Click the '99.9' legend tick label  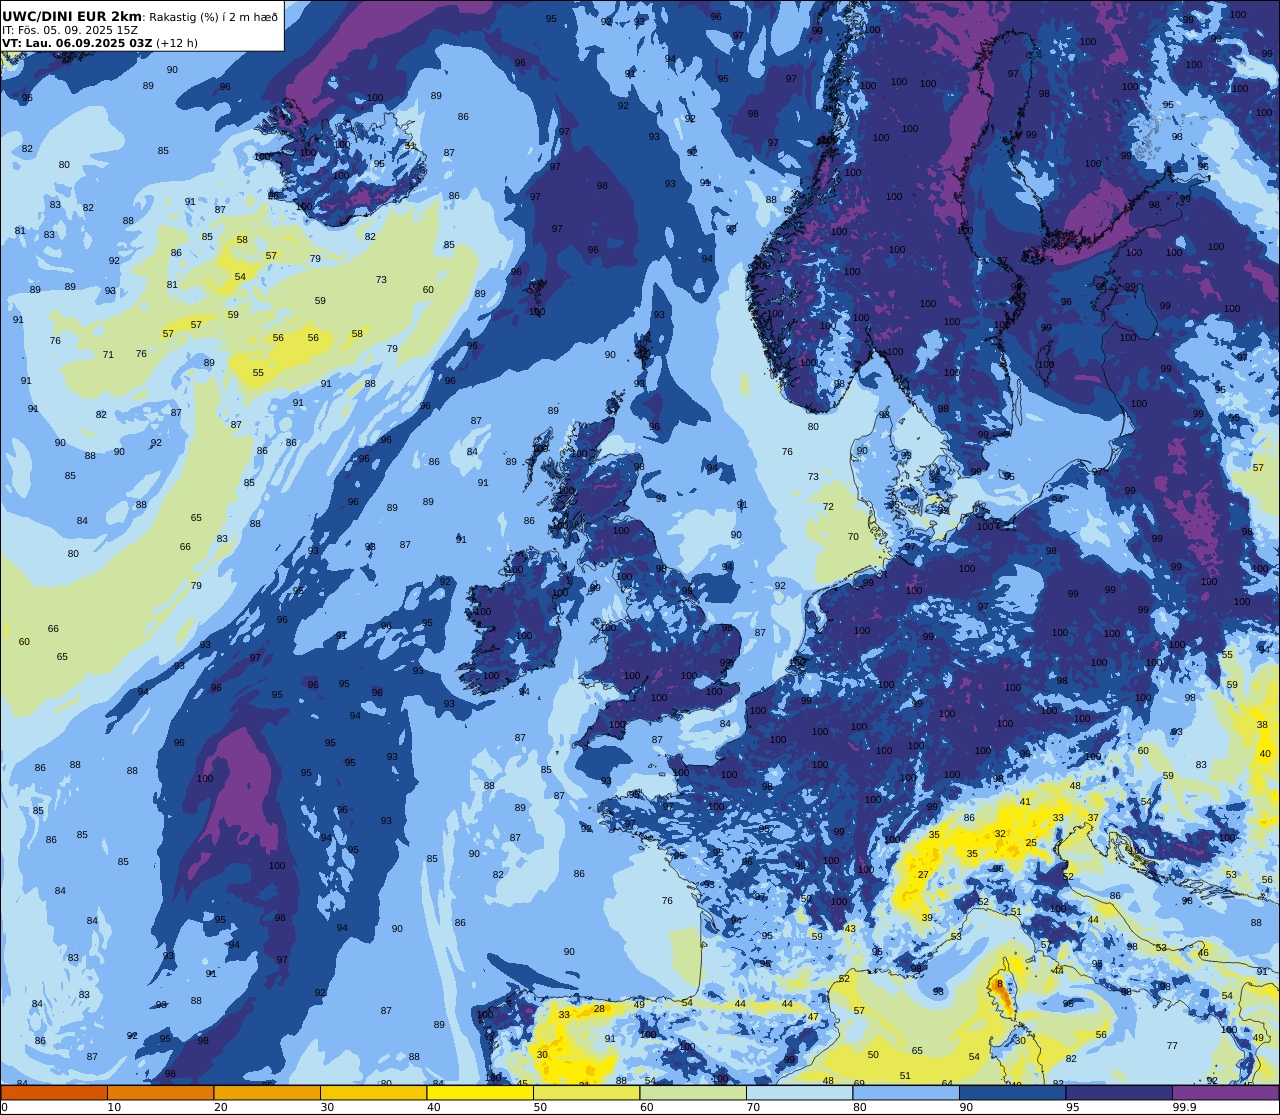click(x=1184, y=1107)
